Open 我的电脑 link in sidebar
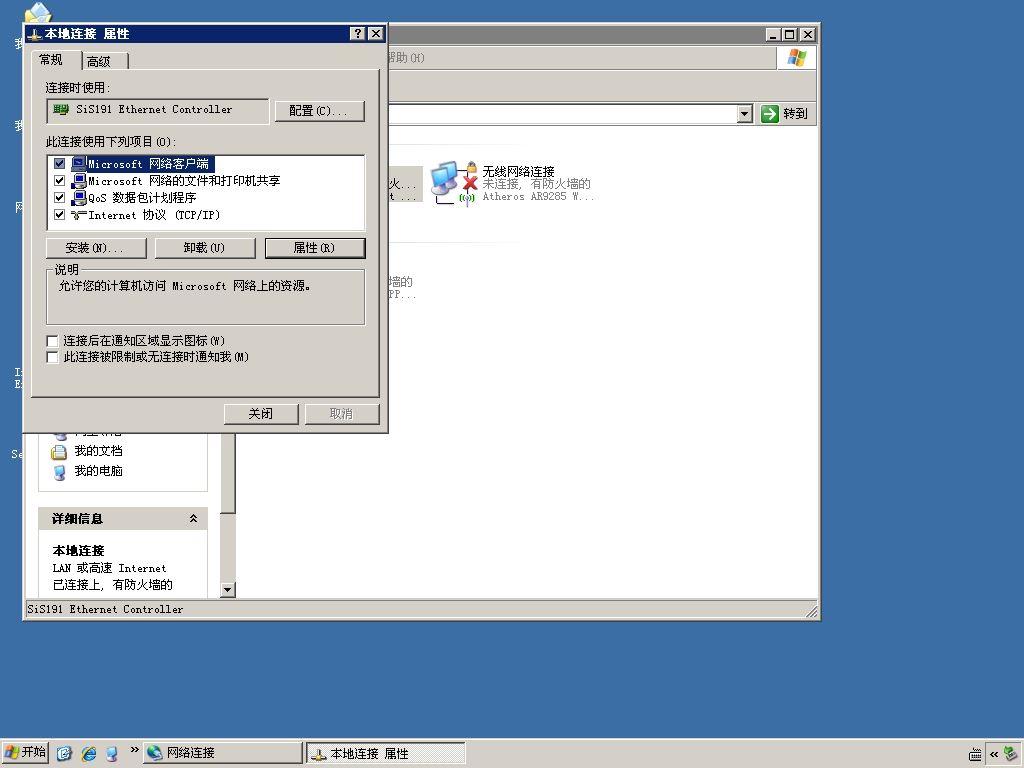This screenshot has height=768, width=1024. [x=98, y=471]
